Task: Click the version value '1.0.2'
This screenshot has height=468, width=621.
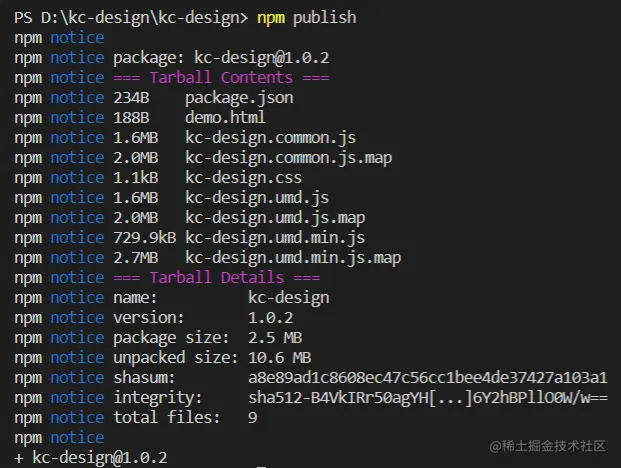Action: pos(270,318)
